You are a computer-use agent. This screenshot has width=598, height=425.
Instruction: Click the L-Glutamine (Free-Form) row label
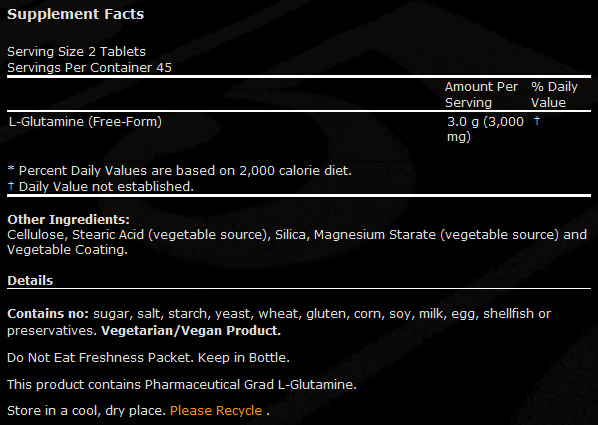(x=85, y=122)
